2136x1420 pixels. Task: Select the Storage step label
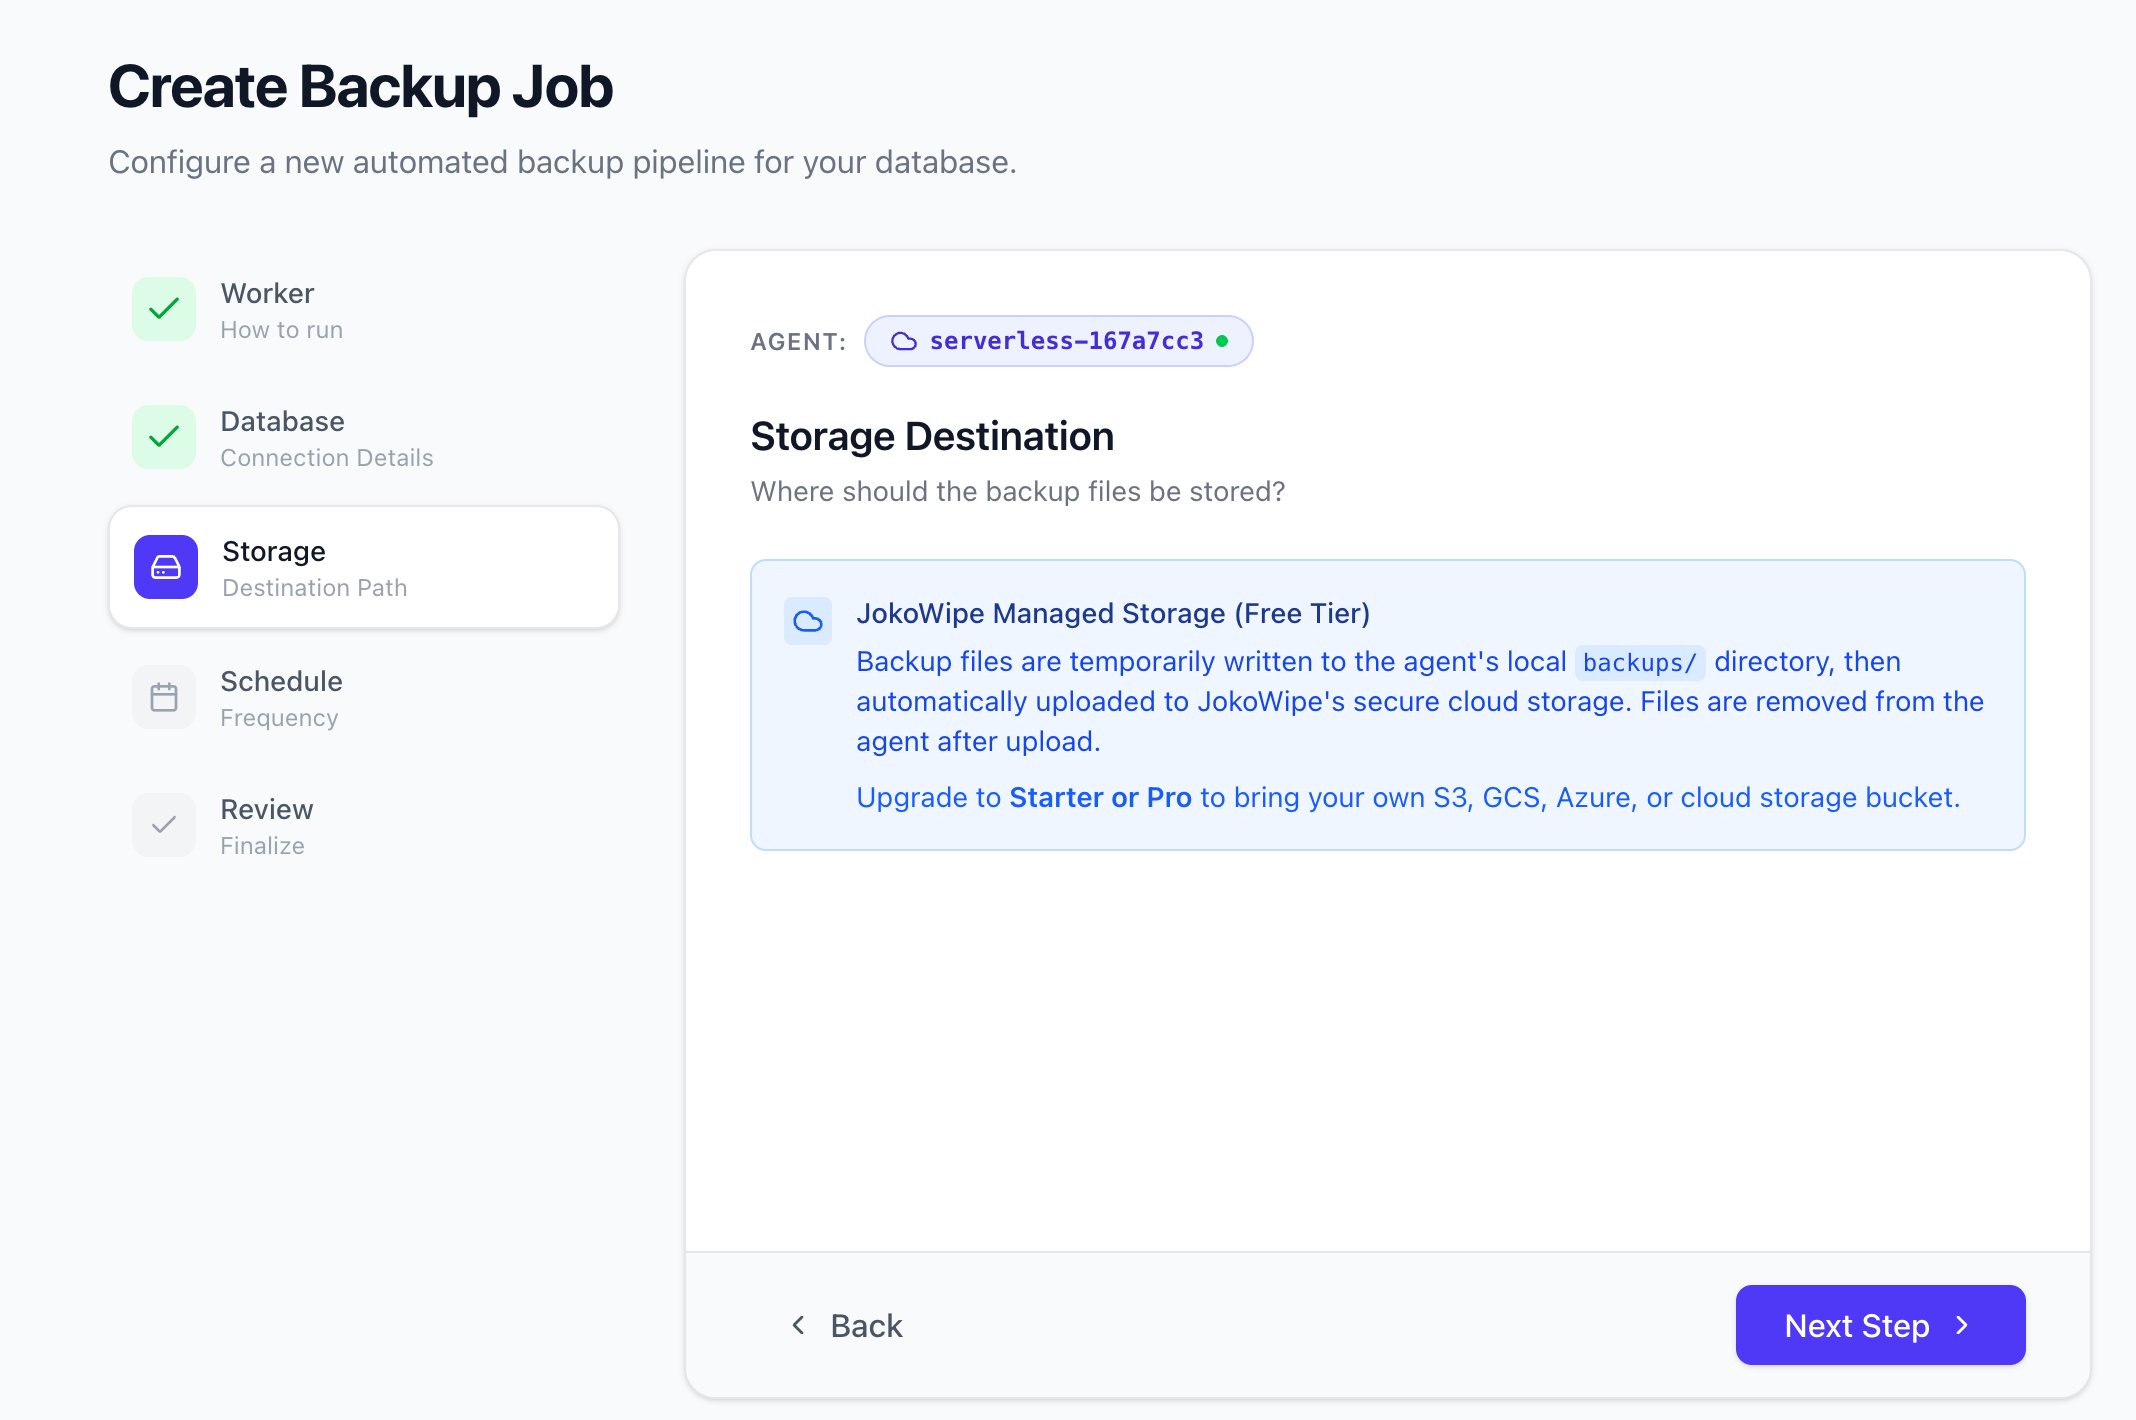point(274,551)
